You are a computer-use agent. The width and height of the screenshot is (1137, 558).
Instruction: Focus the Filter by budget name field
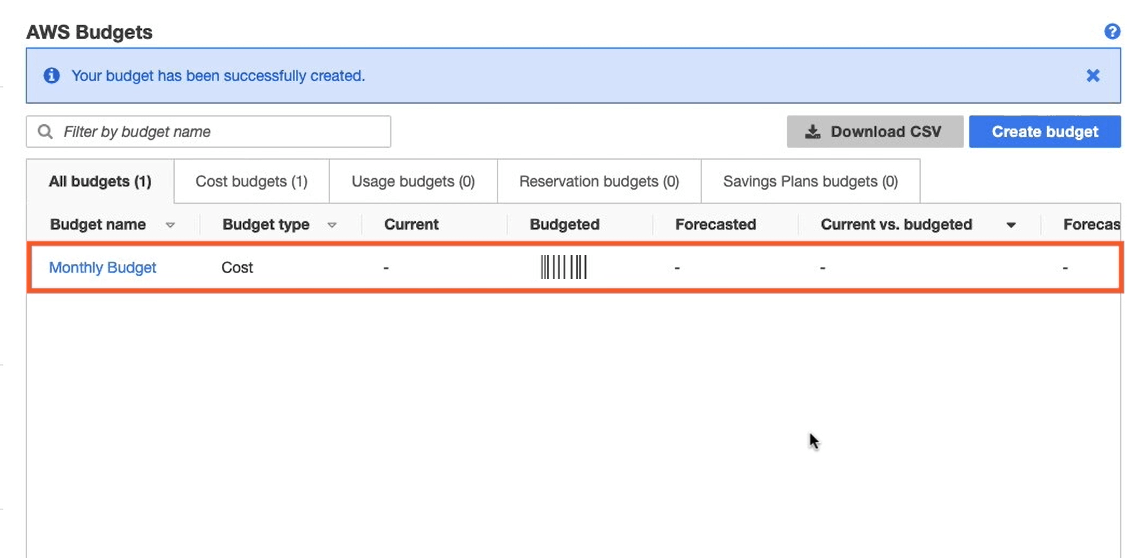tap(209, 132)
